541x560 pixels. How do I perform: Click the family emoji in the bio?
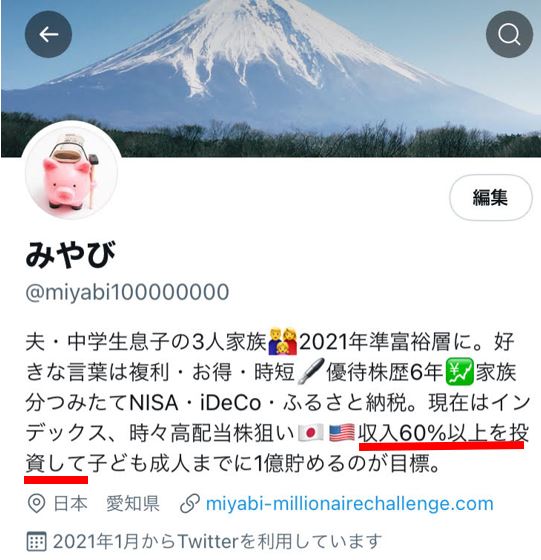(282, 342)
